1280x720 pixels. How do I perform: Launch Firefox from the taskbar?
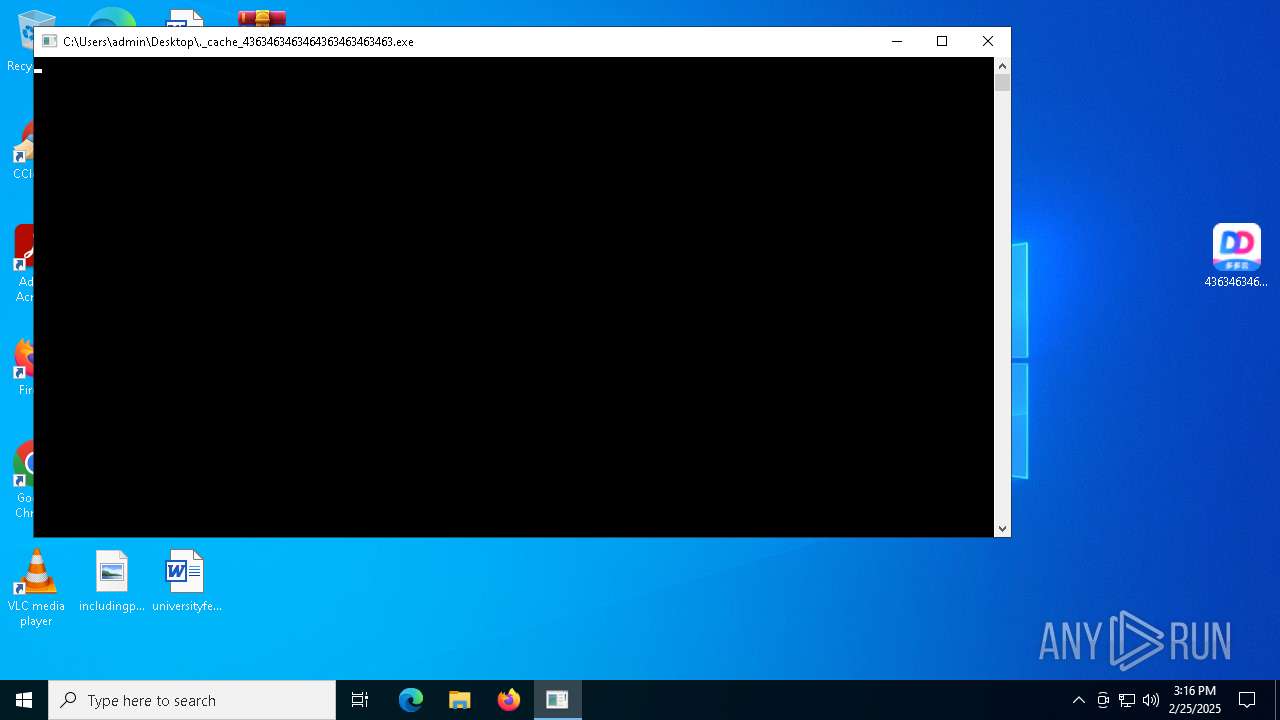[x=509, y=700]
